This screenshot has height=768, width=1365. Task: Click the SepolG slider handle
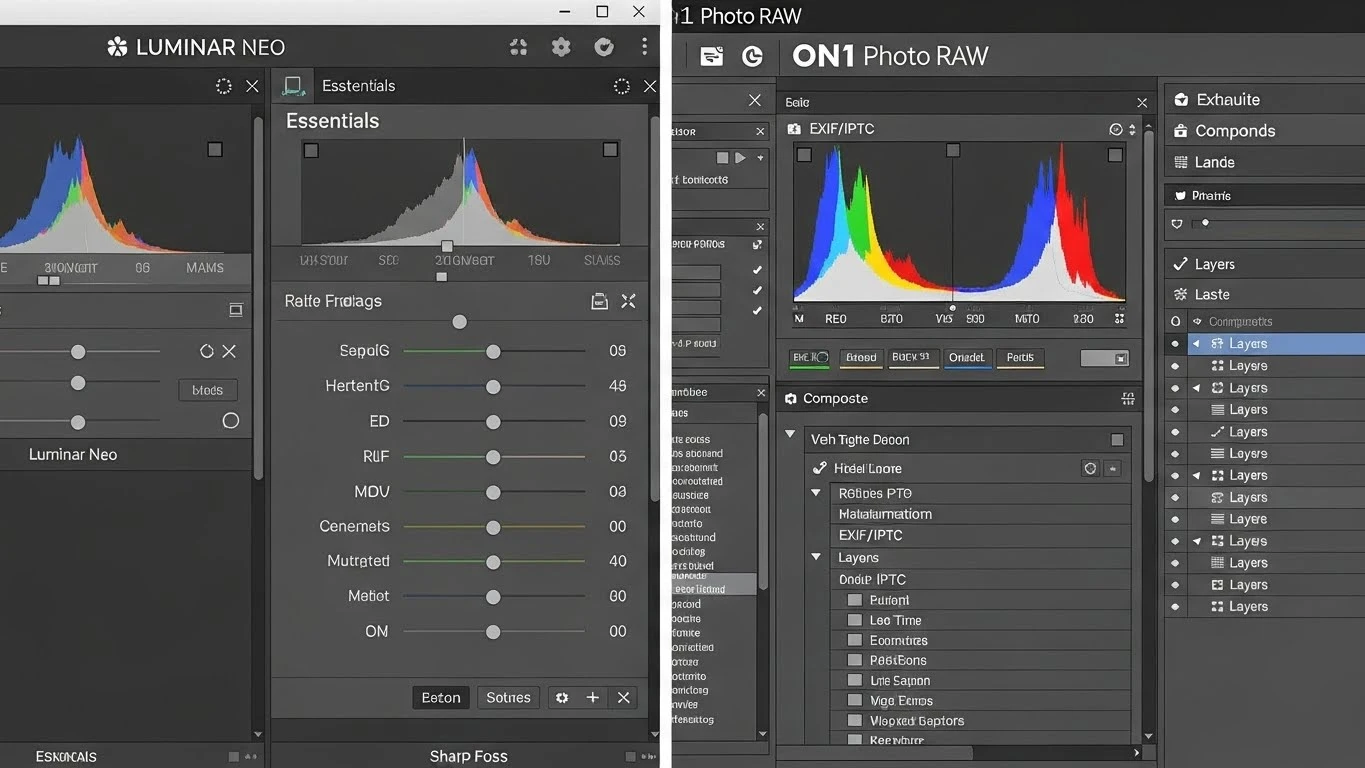(492, 351)
